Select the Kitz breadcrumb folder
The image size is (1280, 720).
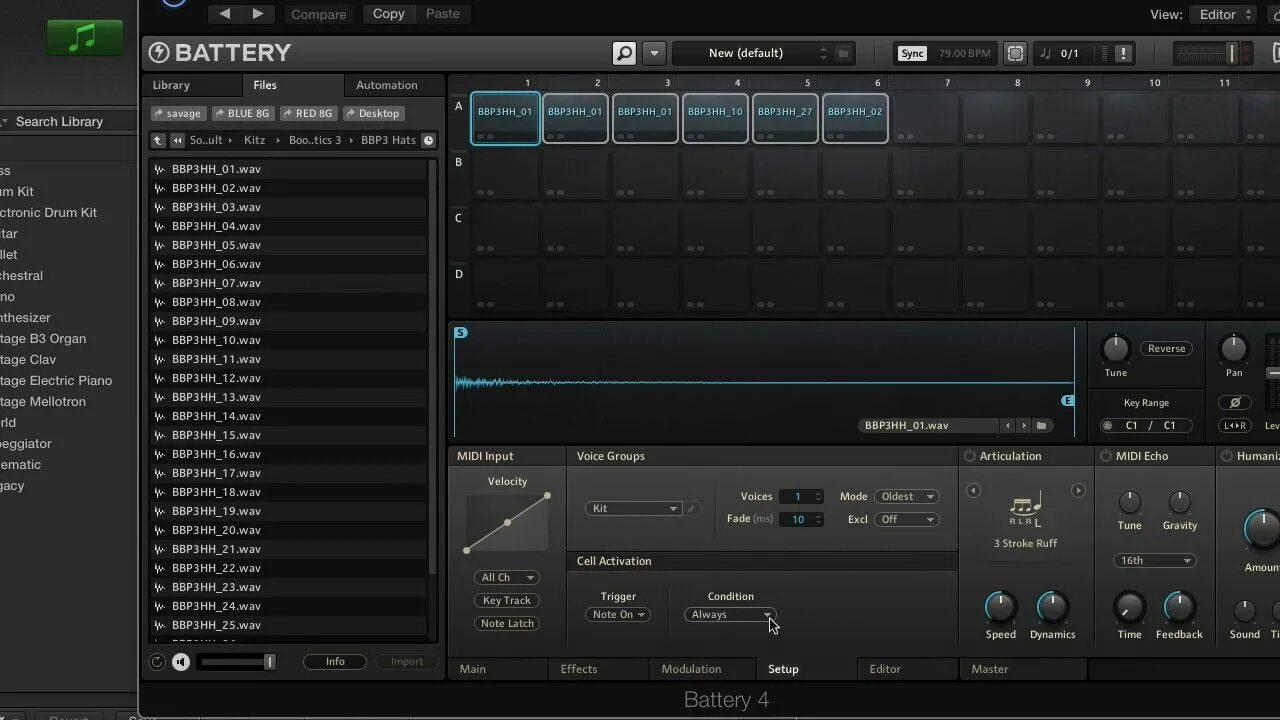click(x=255, y=140)
